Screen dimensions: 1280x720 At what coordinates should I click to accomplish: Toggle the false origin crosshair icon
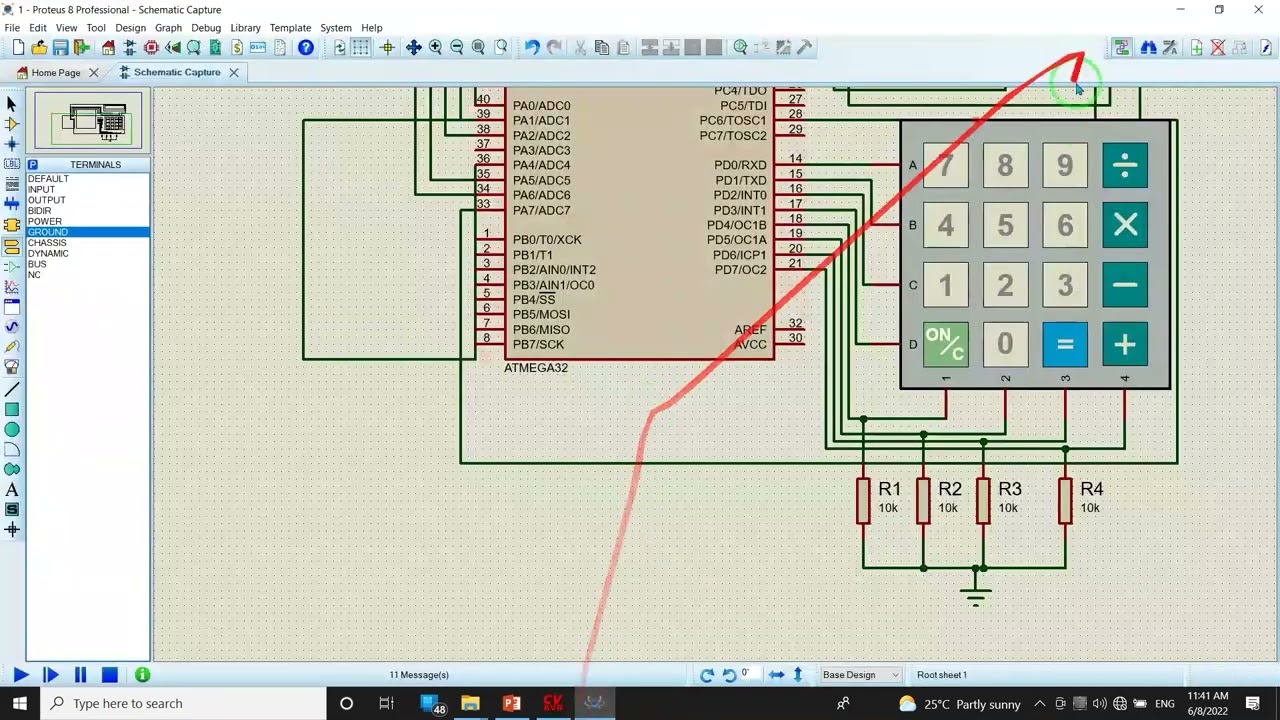click(387, 47)
